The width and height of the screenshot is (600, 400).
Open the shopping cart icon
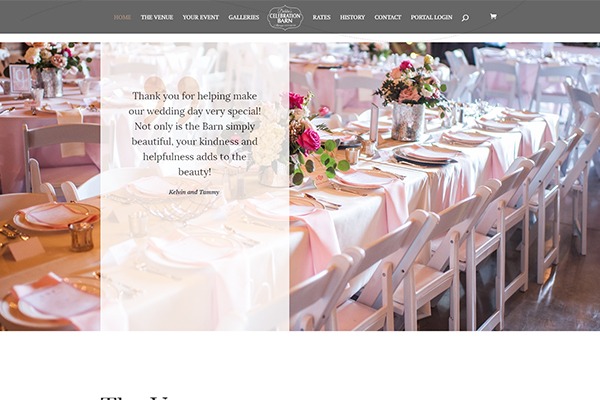[x=493, y=16]
